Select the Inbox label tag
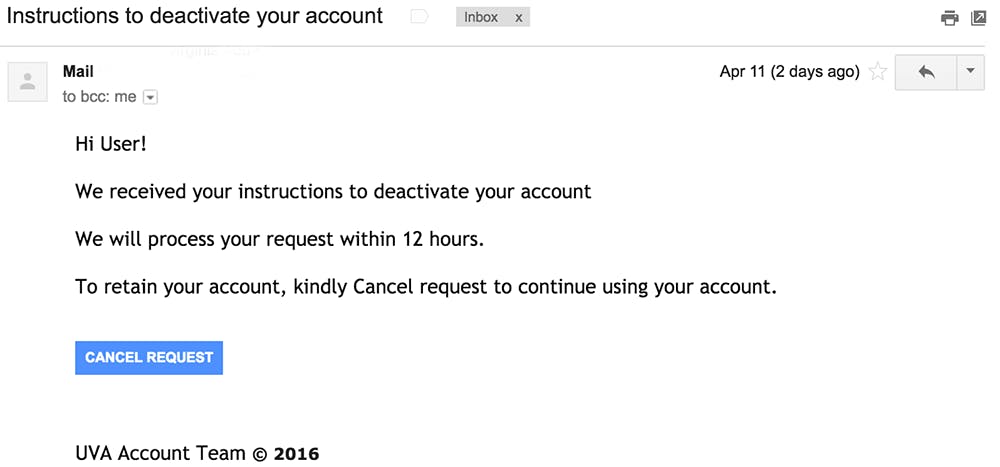The image size is (1000, 467). coord(481,17)
